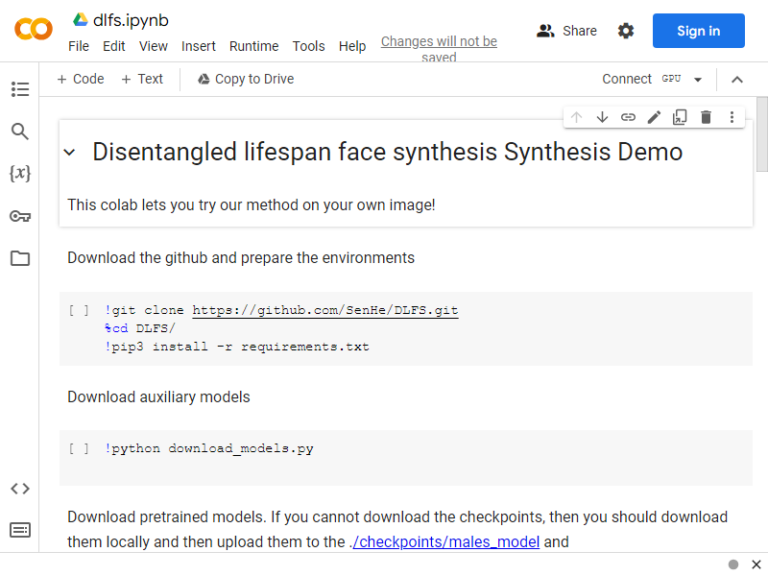Move cell down with arrow icon
Image resolution: width=768 pixels, height=576 pixels.
point(602,117)
